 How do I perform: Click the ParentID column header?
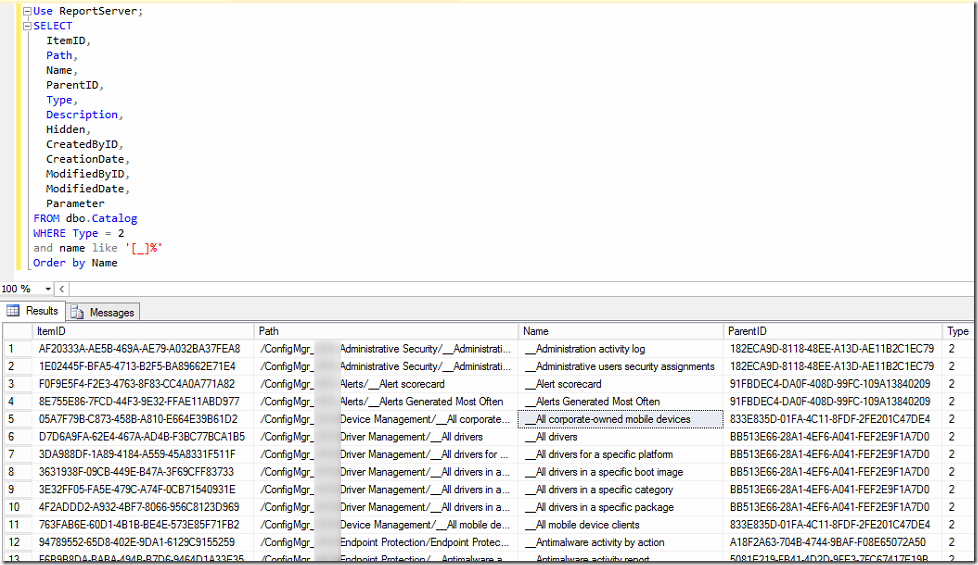[x=748, y=331]
